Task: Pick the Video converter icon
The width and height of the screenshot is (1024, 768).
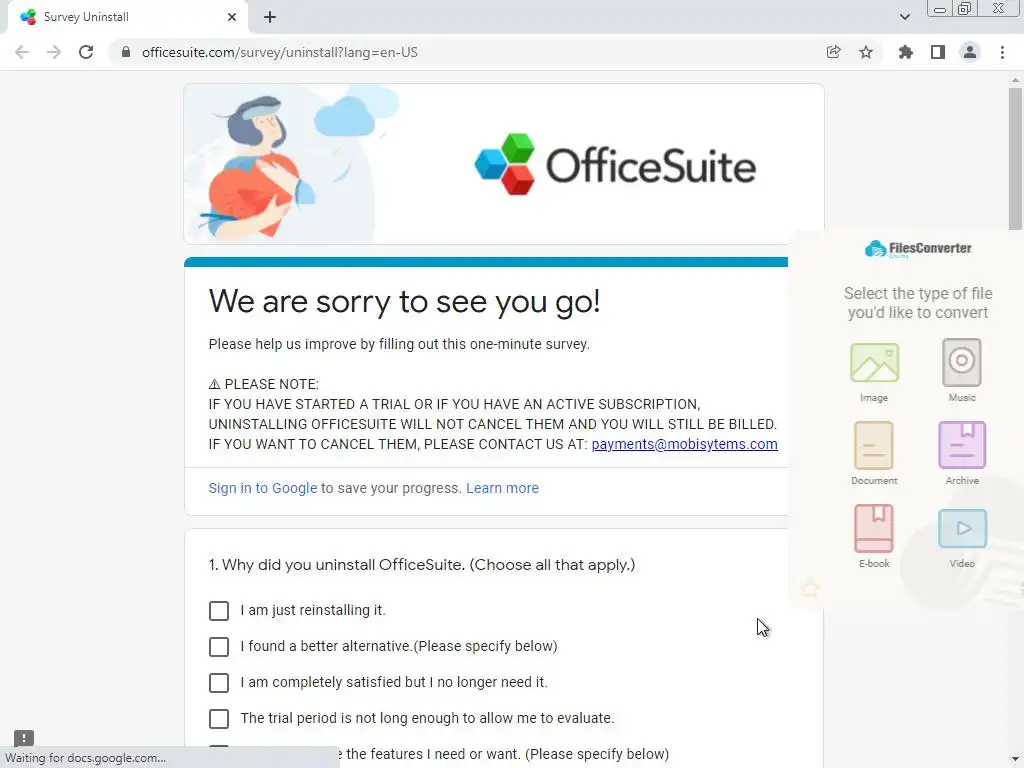Action: coord(962,528)
